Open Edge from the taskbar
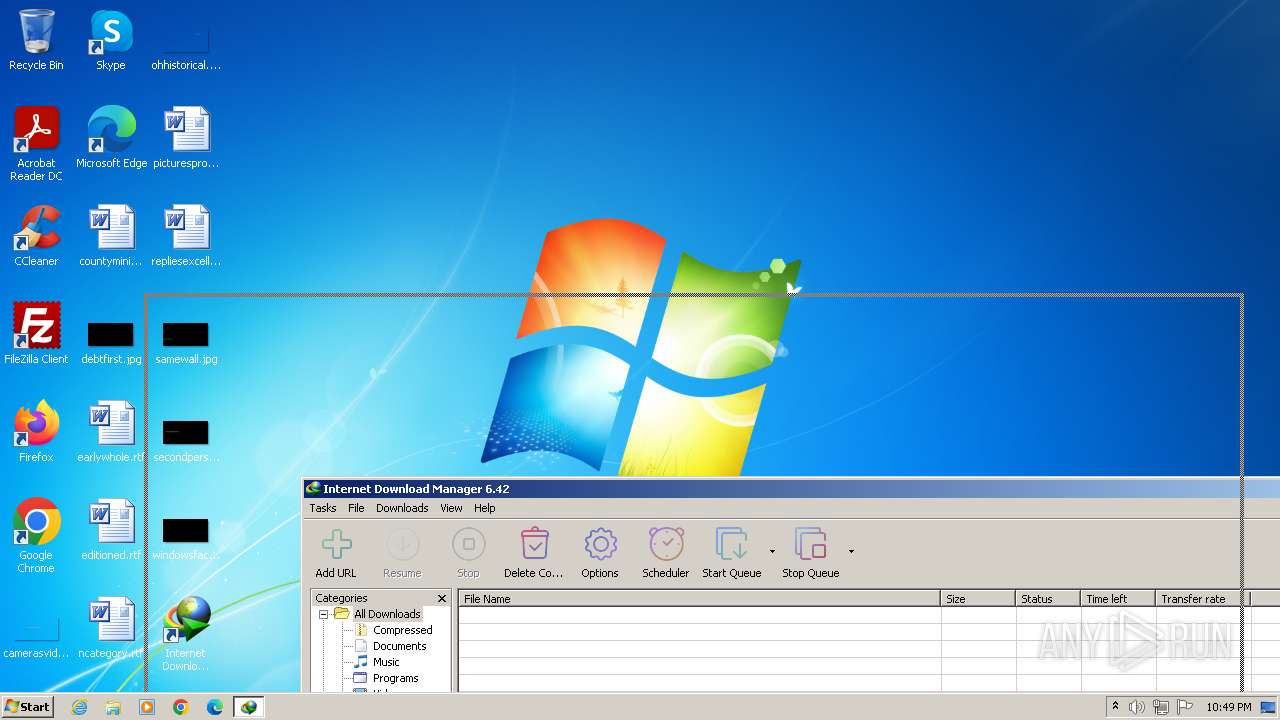This screenshot has width=1280, height=720. pos(215,707)
